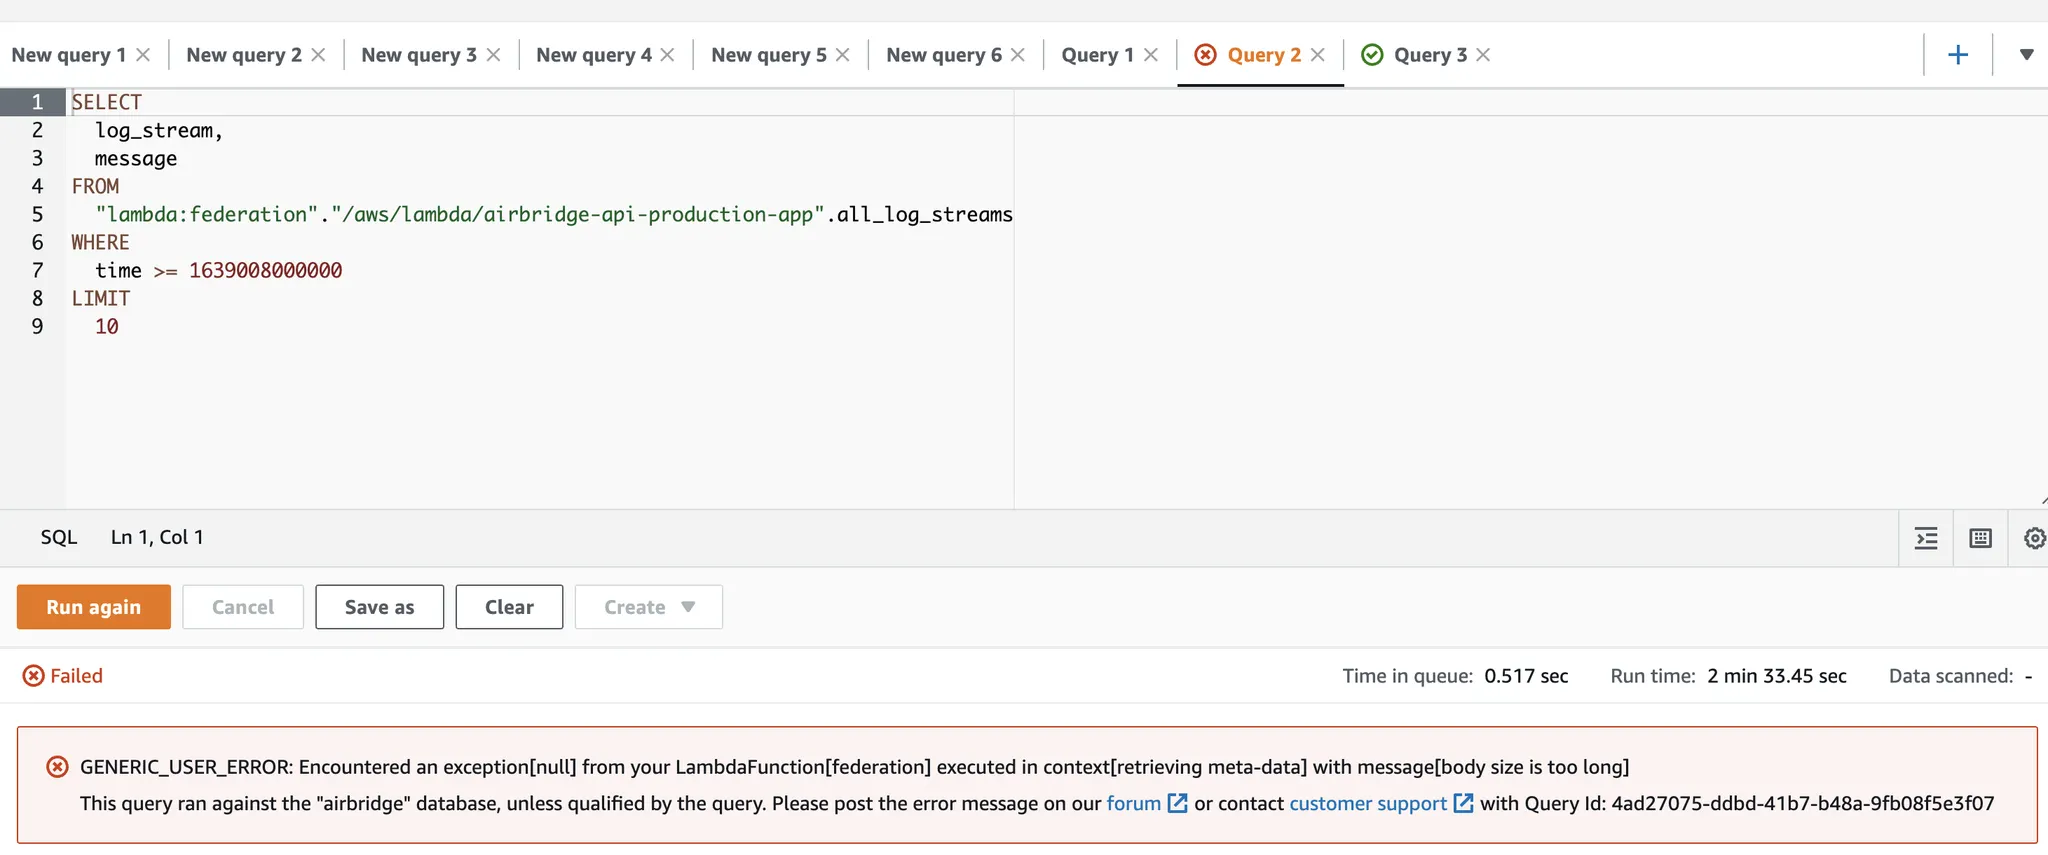Add a new query tab with plus icon
The height and width of the screenshot is (855, 2048).
point(1957,55)
